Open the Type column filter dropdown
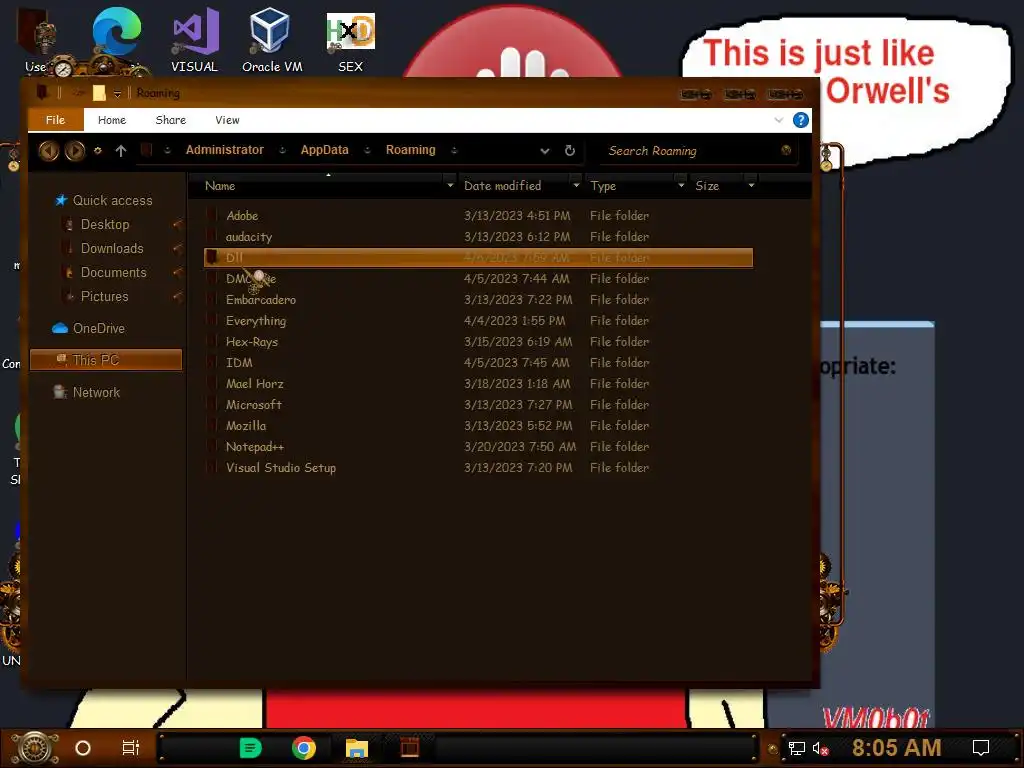 tap(681, 185)
